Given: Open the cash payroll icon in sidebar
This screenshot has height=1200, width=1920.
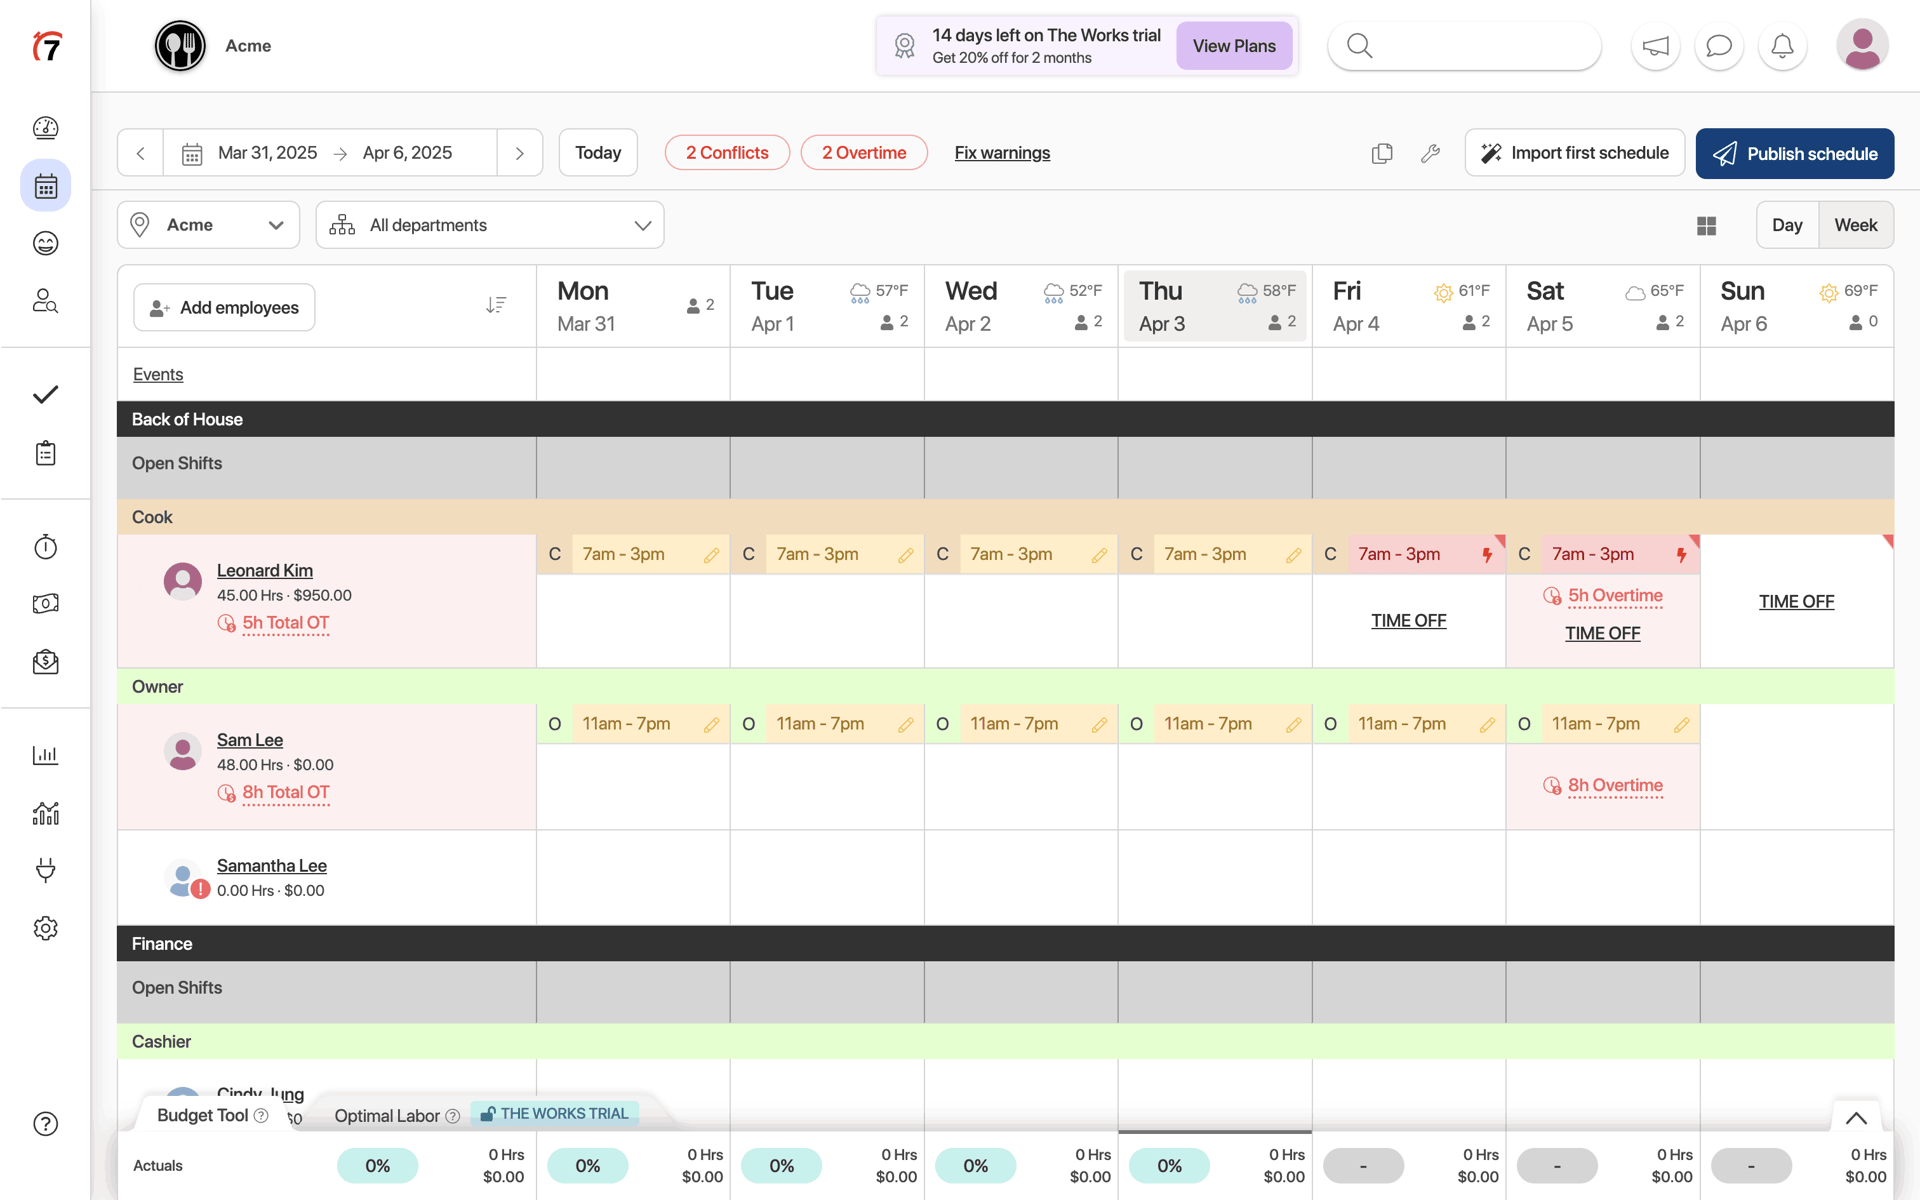Looking at the screenshot, I should pos(46,604).
